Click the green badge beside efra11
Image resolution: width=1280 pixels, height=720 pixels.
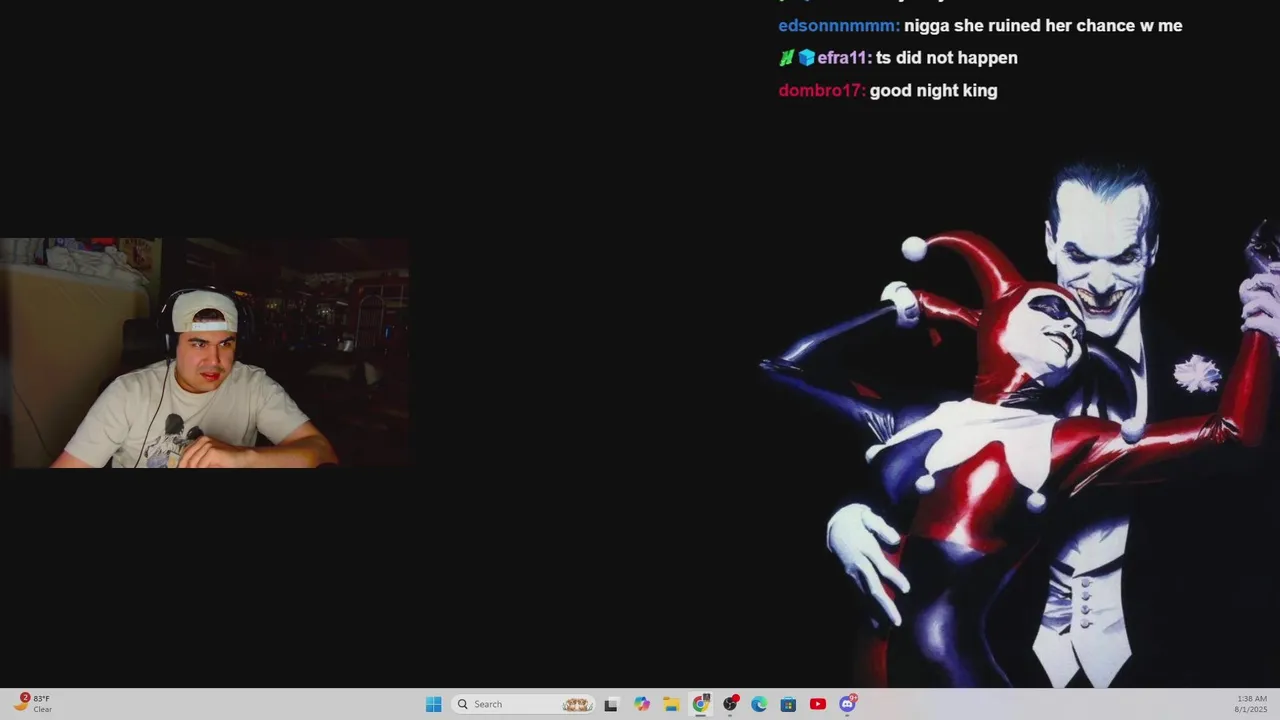(787, 58)
